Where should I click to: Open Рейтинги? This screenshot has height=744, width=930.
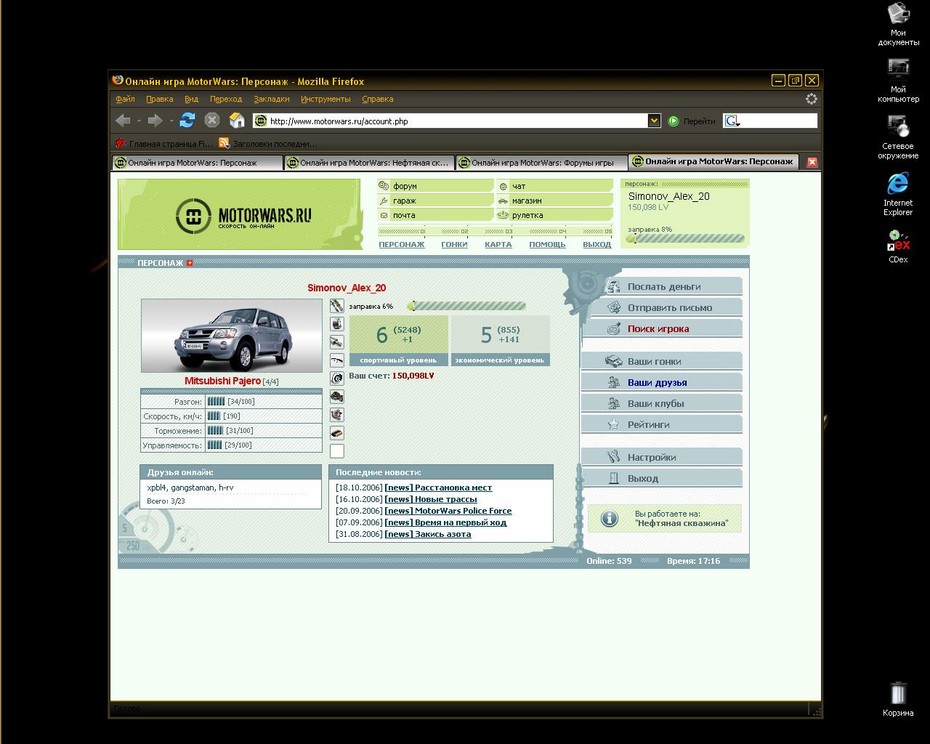(663, 425)
